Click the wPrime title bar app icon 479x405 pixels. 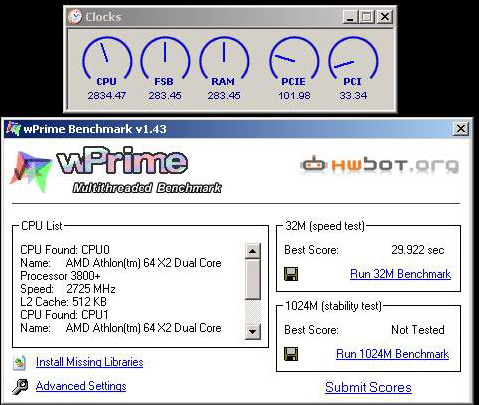click(13, 129)
